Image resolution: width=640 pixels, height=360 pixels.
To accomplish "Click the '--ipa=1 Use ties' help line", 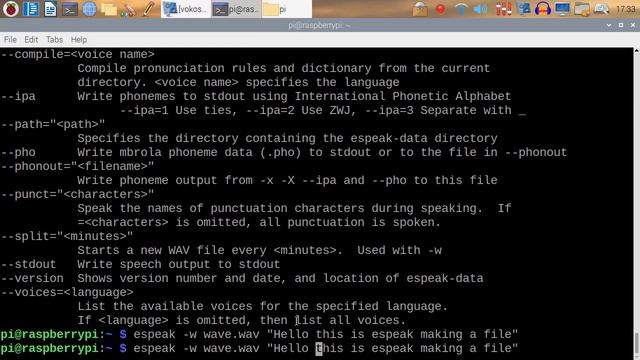I will click(x=322, y=110).
